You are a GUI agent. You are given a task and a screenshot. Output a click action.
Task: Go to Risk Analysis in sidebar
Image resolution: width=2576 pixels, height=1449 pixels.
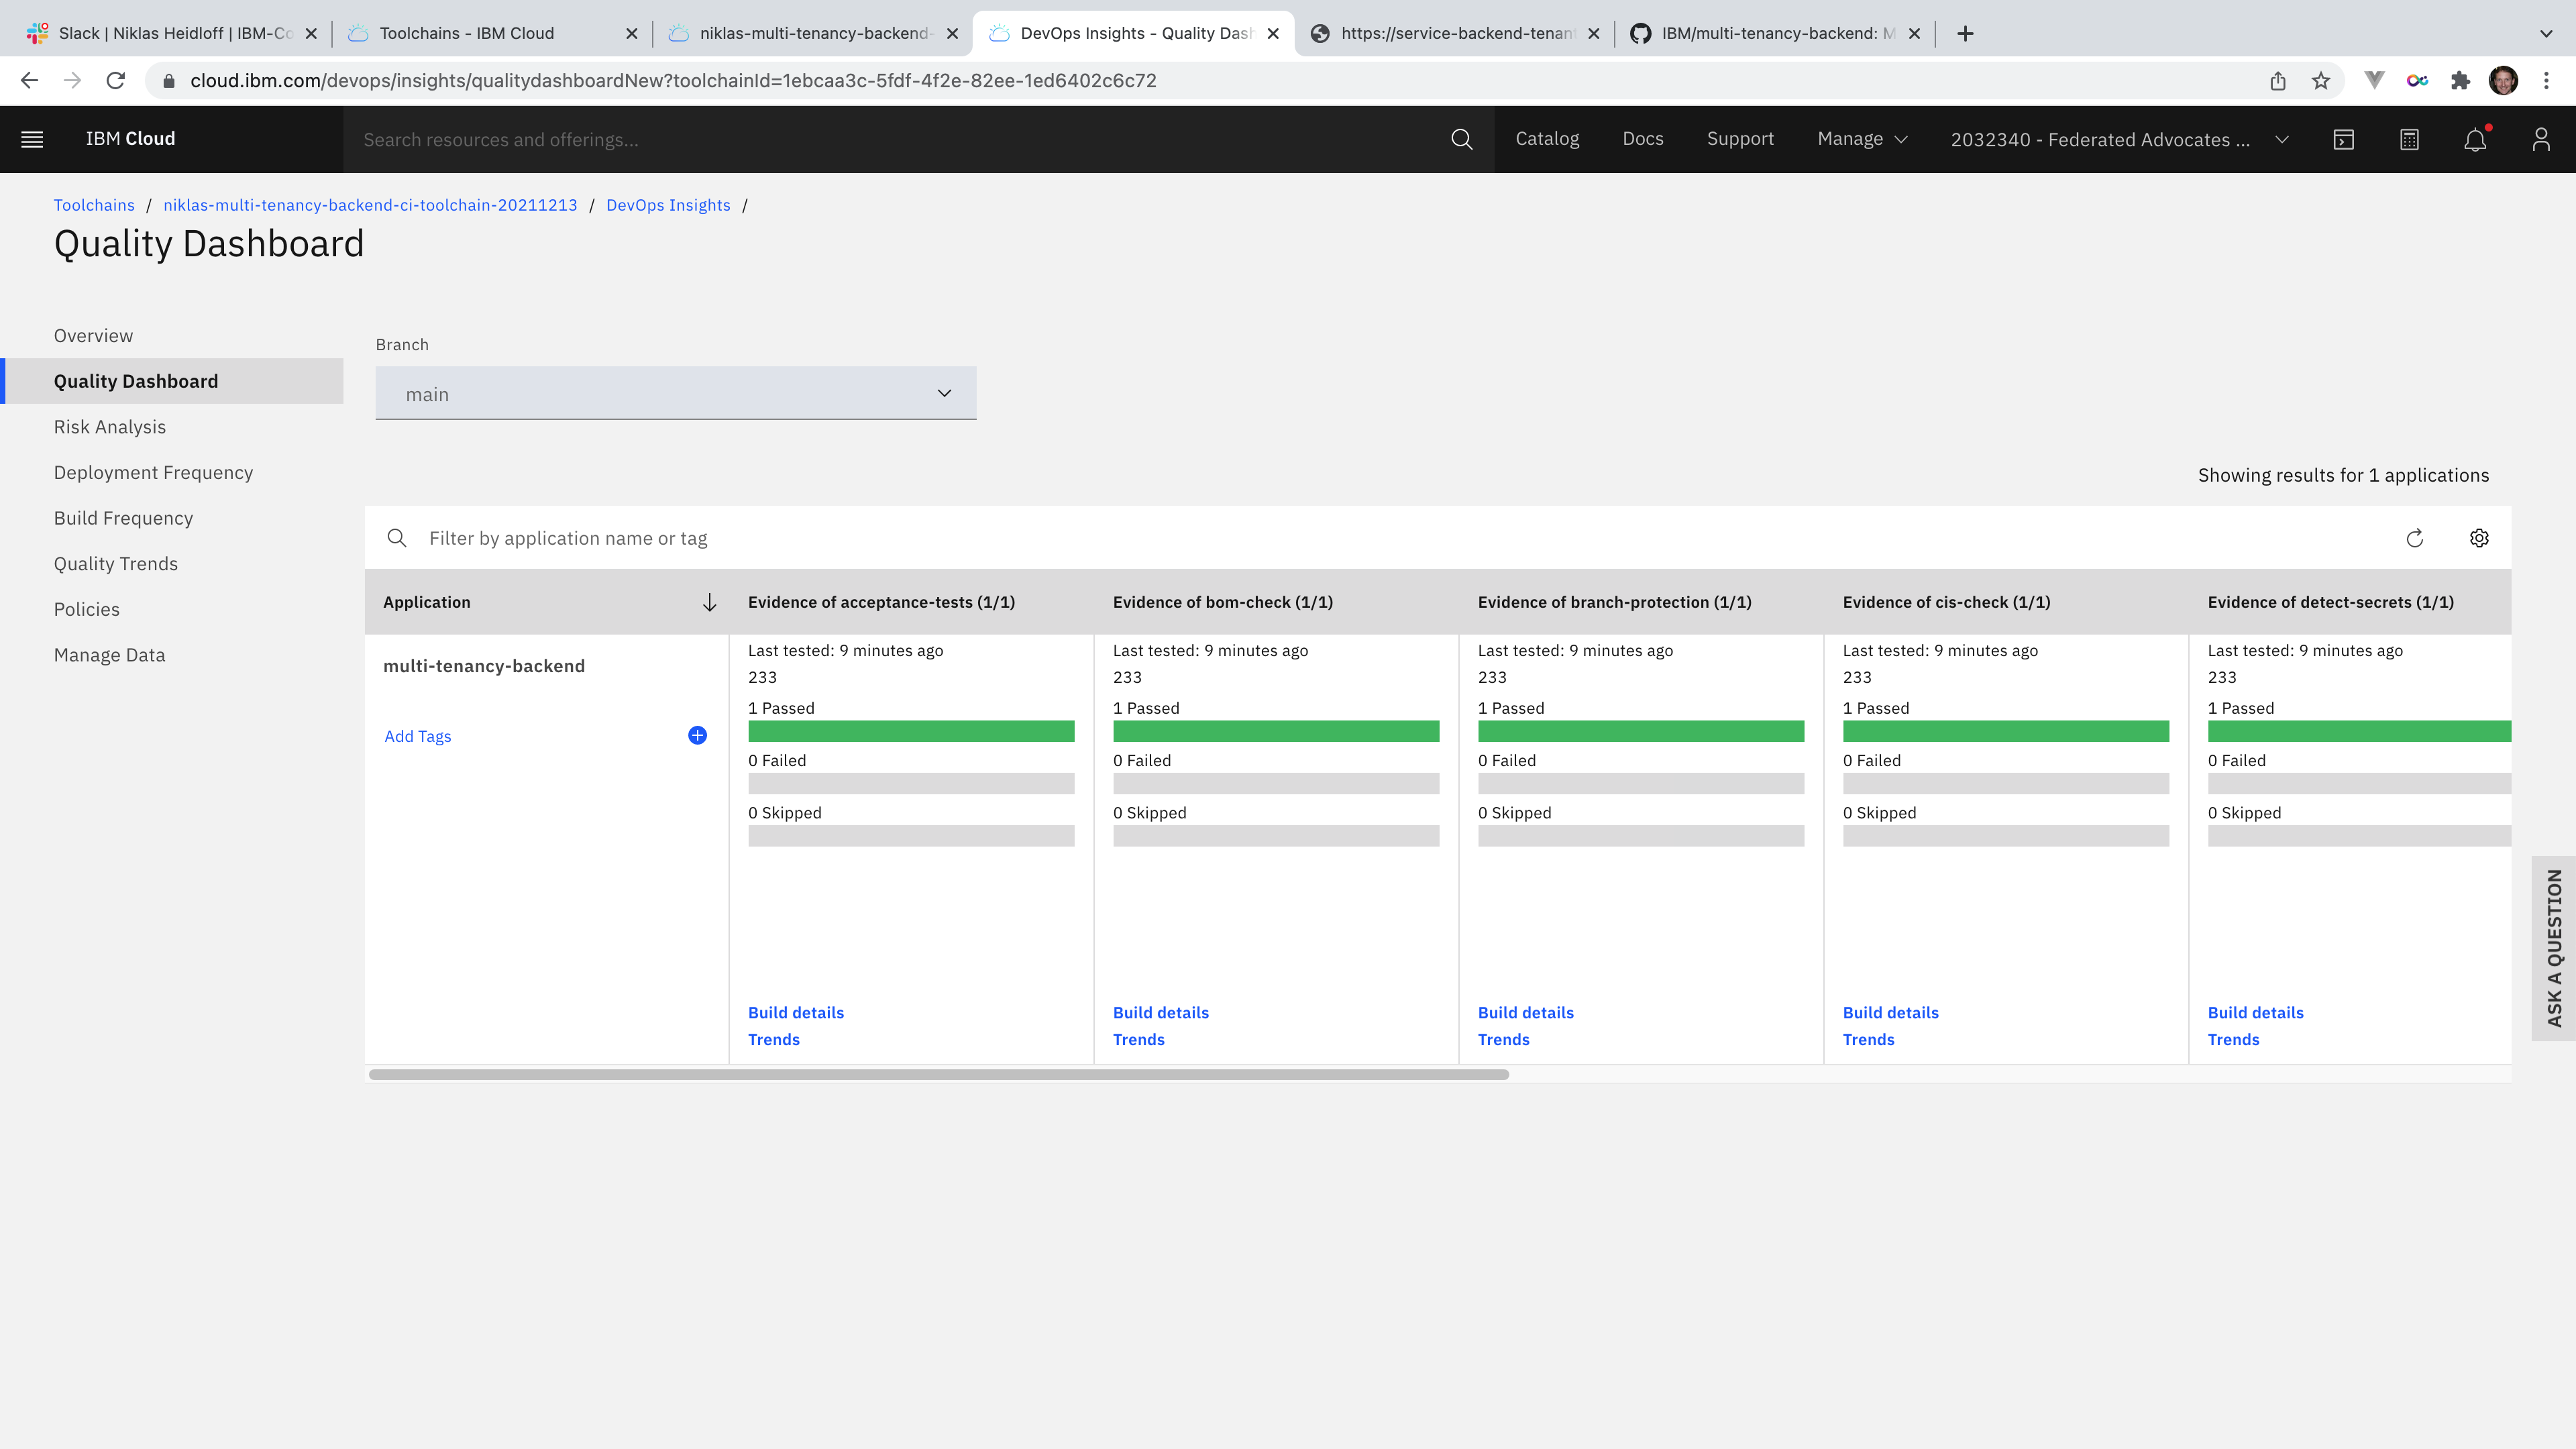[x=110, y=427]
